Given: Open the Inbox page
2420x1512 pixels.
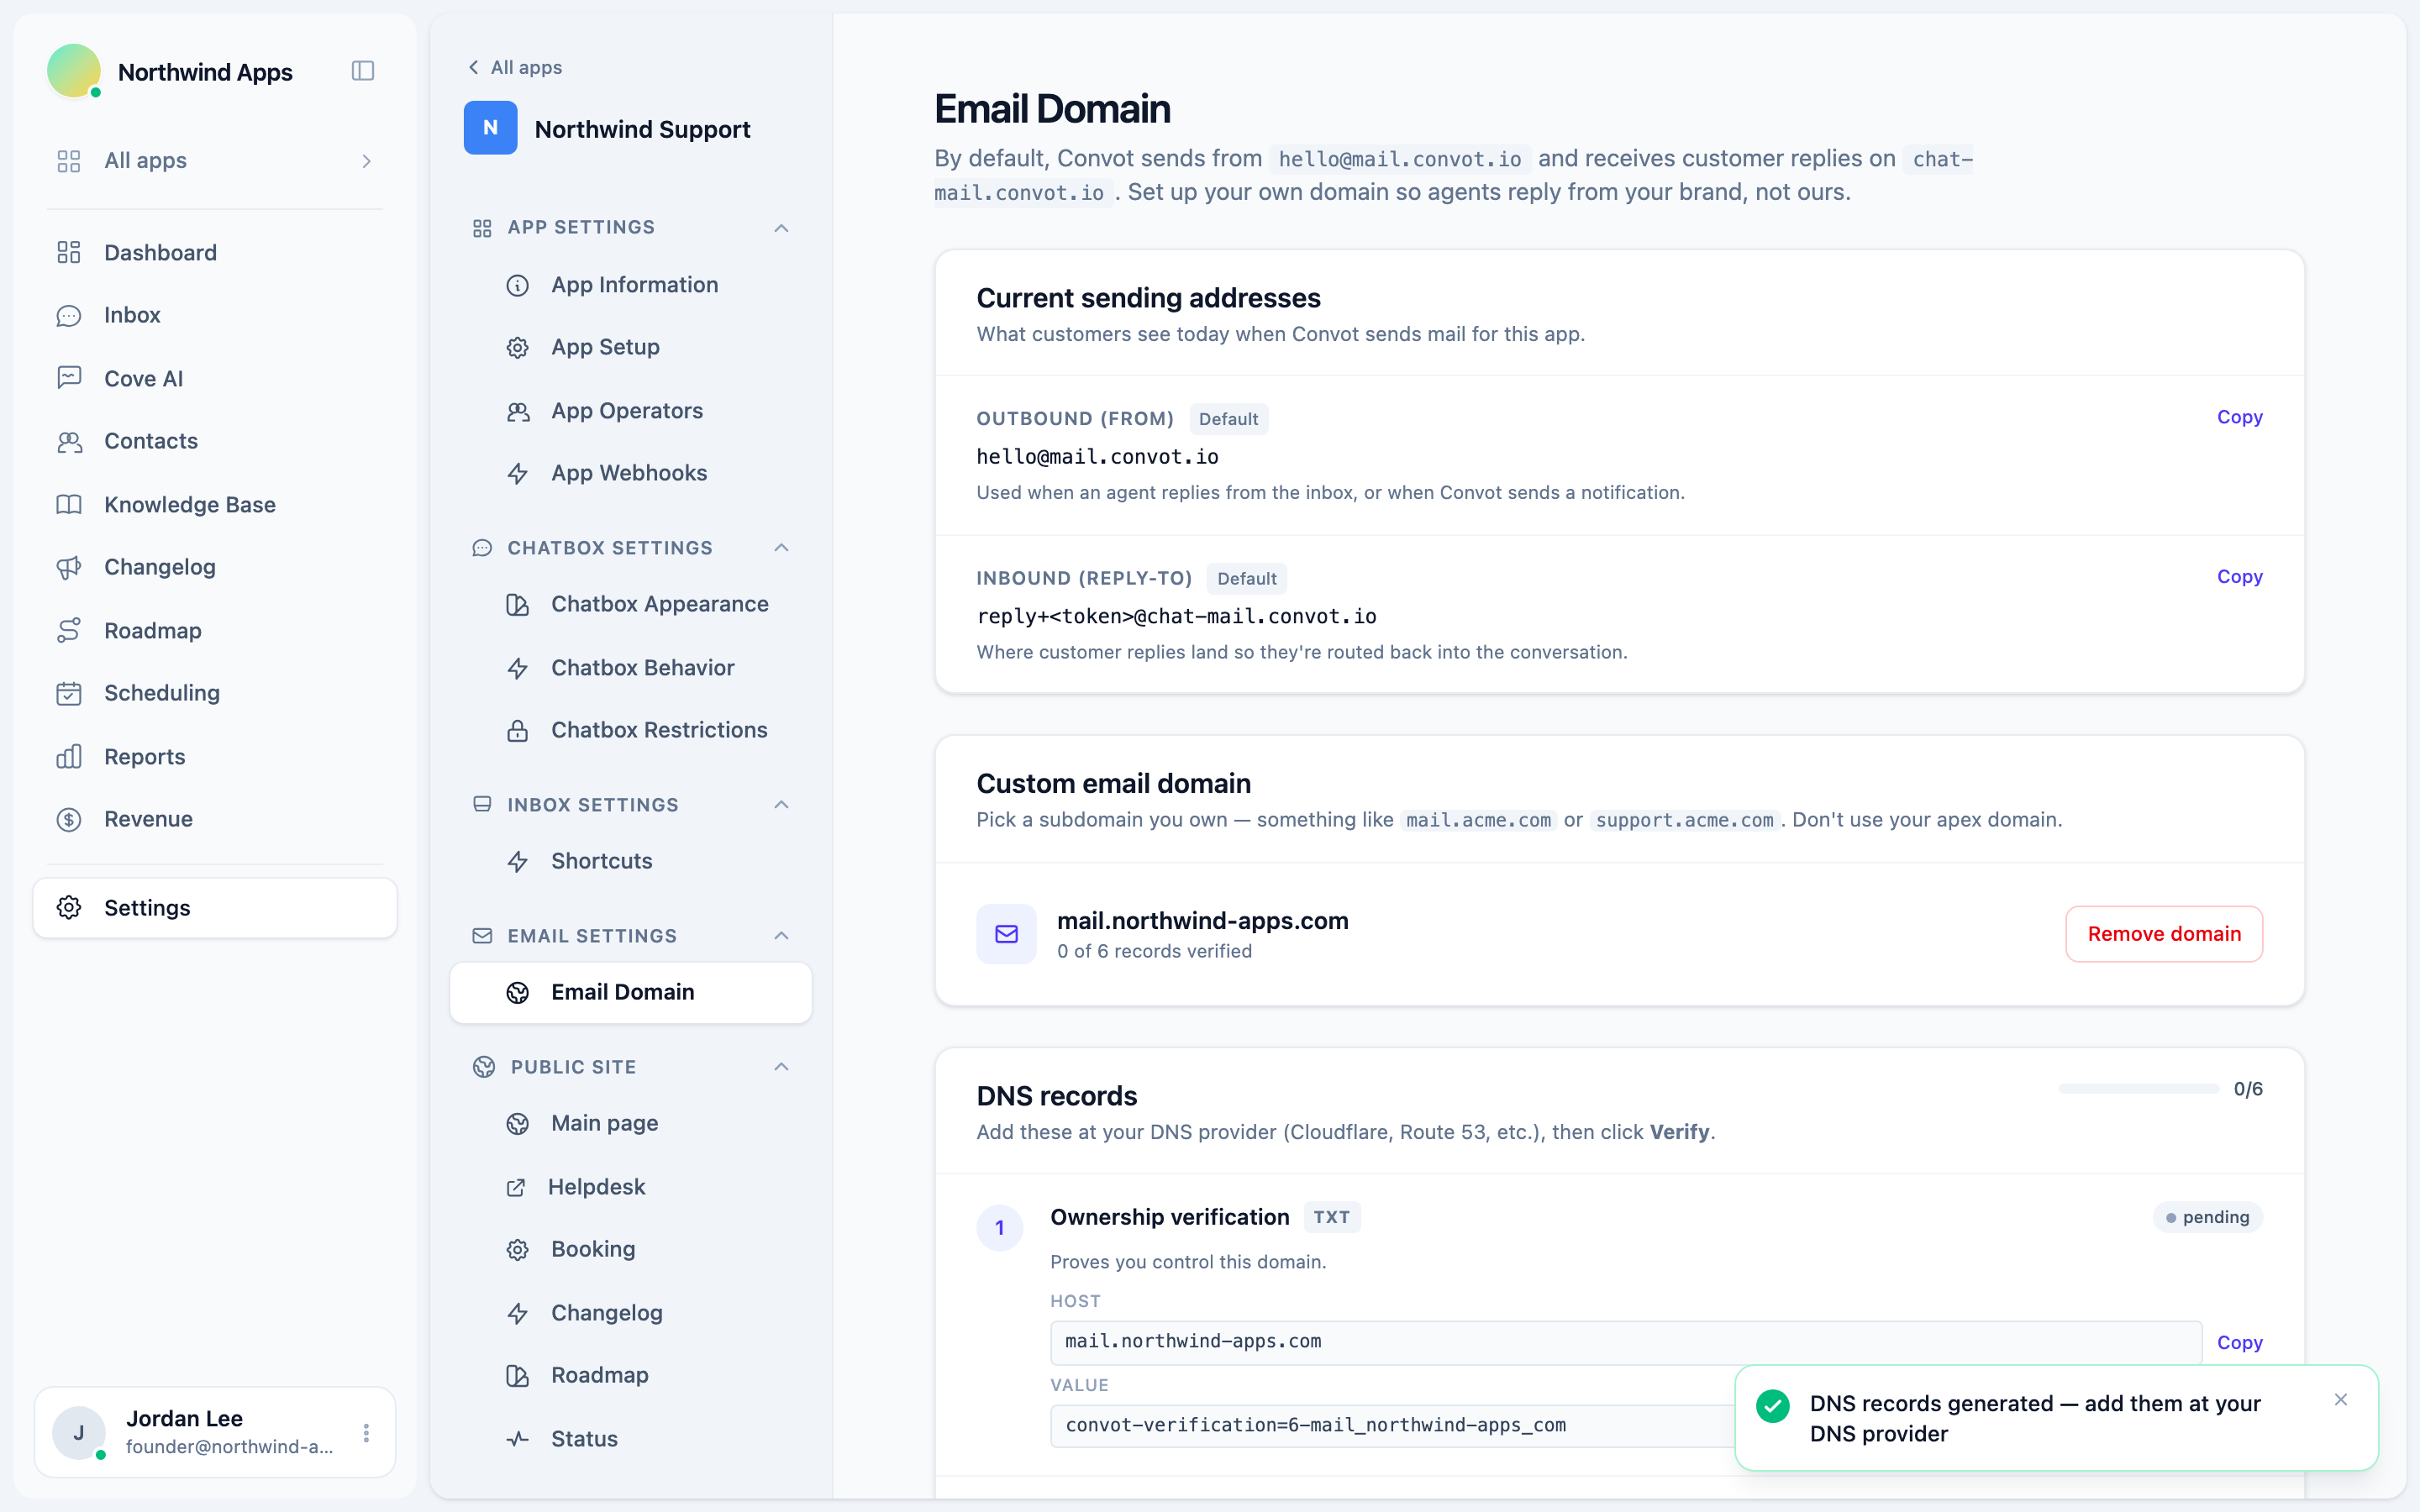Looking at the screenshot, I should pos(215,315).
